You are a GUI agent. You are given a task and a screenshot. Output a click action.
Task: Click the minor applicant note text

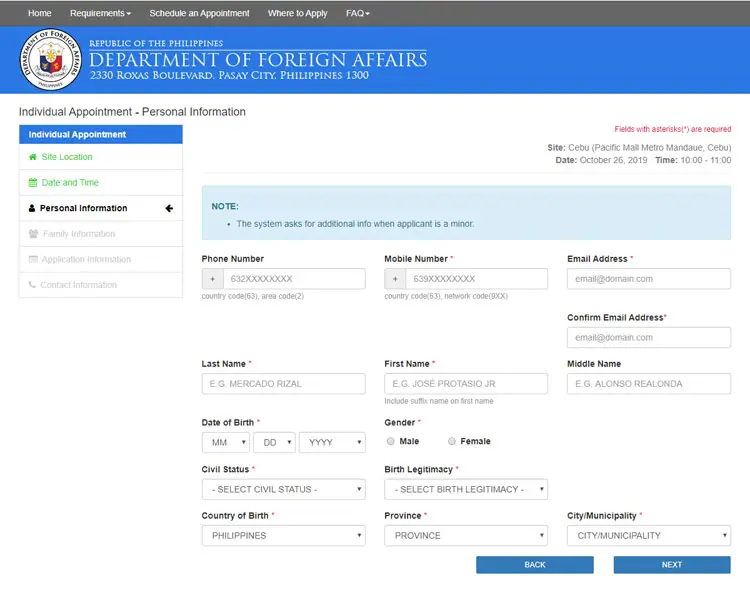pos(355,224)
